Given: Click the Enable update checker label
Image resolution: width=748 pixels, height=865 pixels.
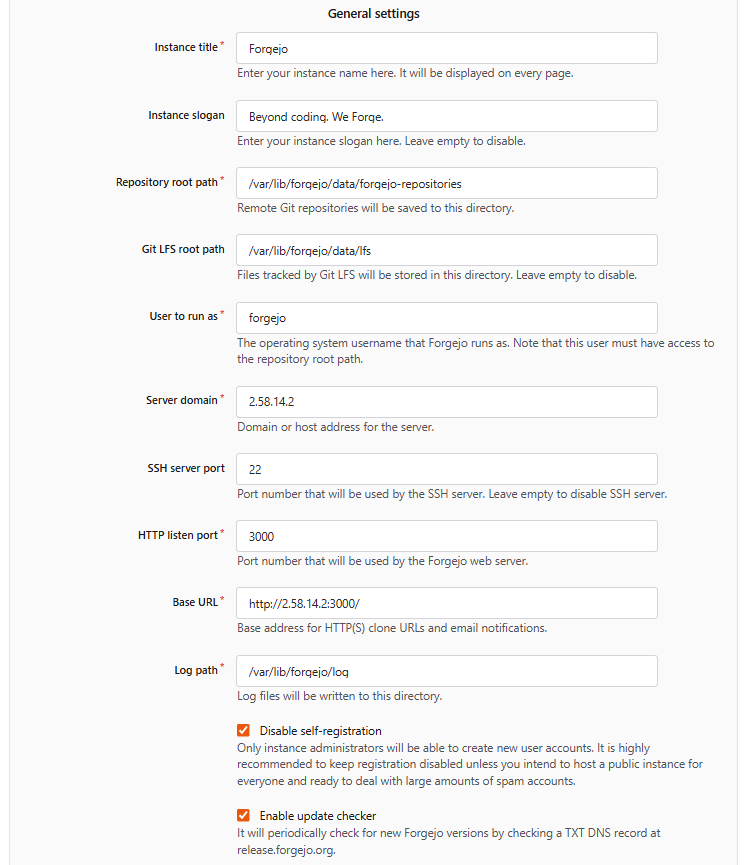Looking at the screenshot, I should click(x=320, y=815).
